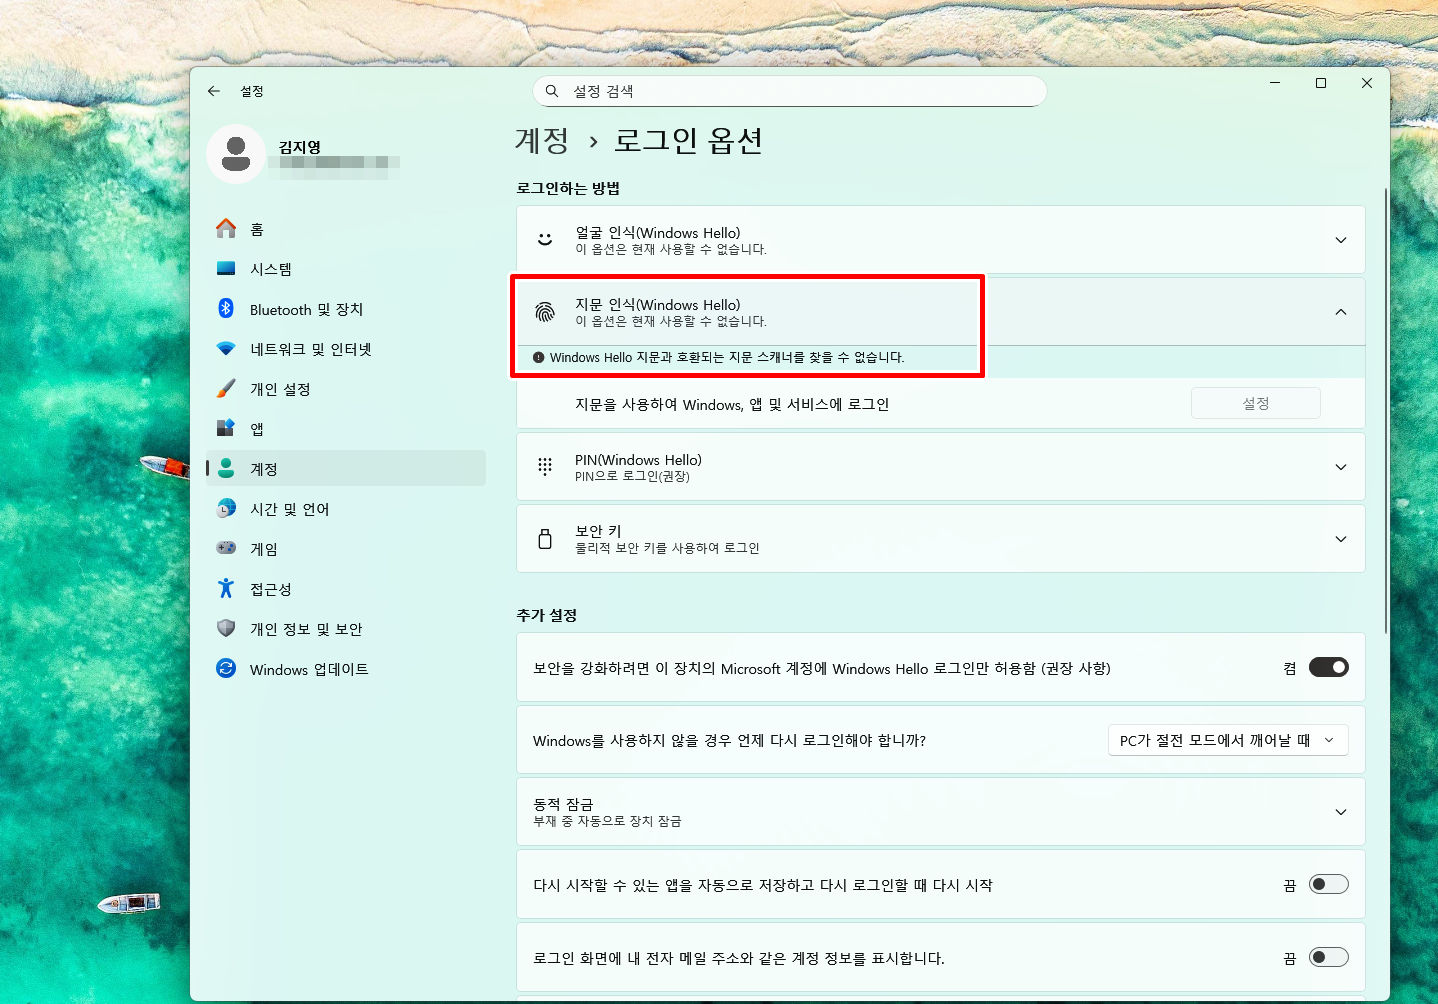Click the fingerprint scanner error info icon
1438x1004 pixels.
click(539, 357)
